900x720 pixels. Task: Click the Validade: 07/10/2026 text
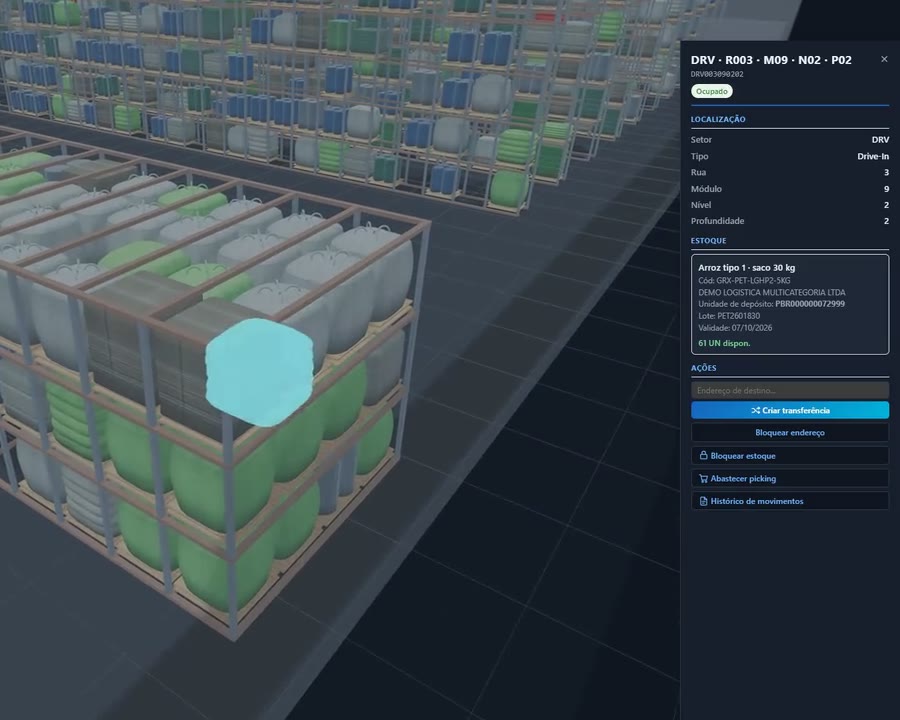point(735,328)
